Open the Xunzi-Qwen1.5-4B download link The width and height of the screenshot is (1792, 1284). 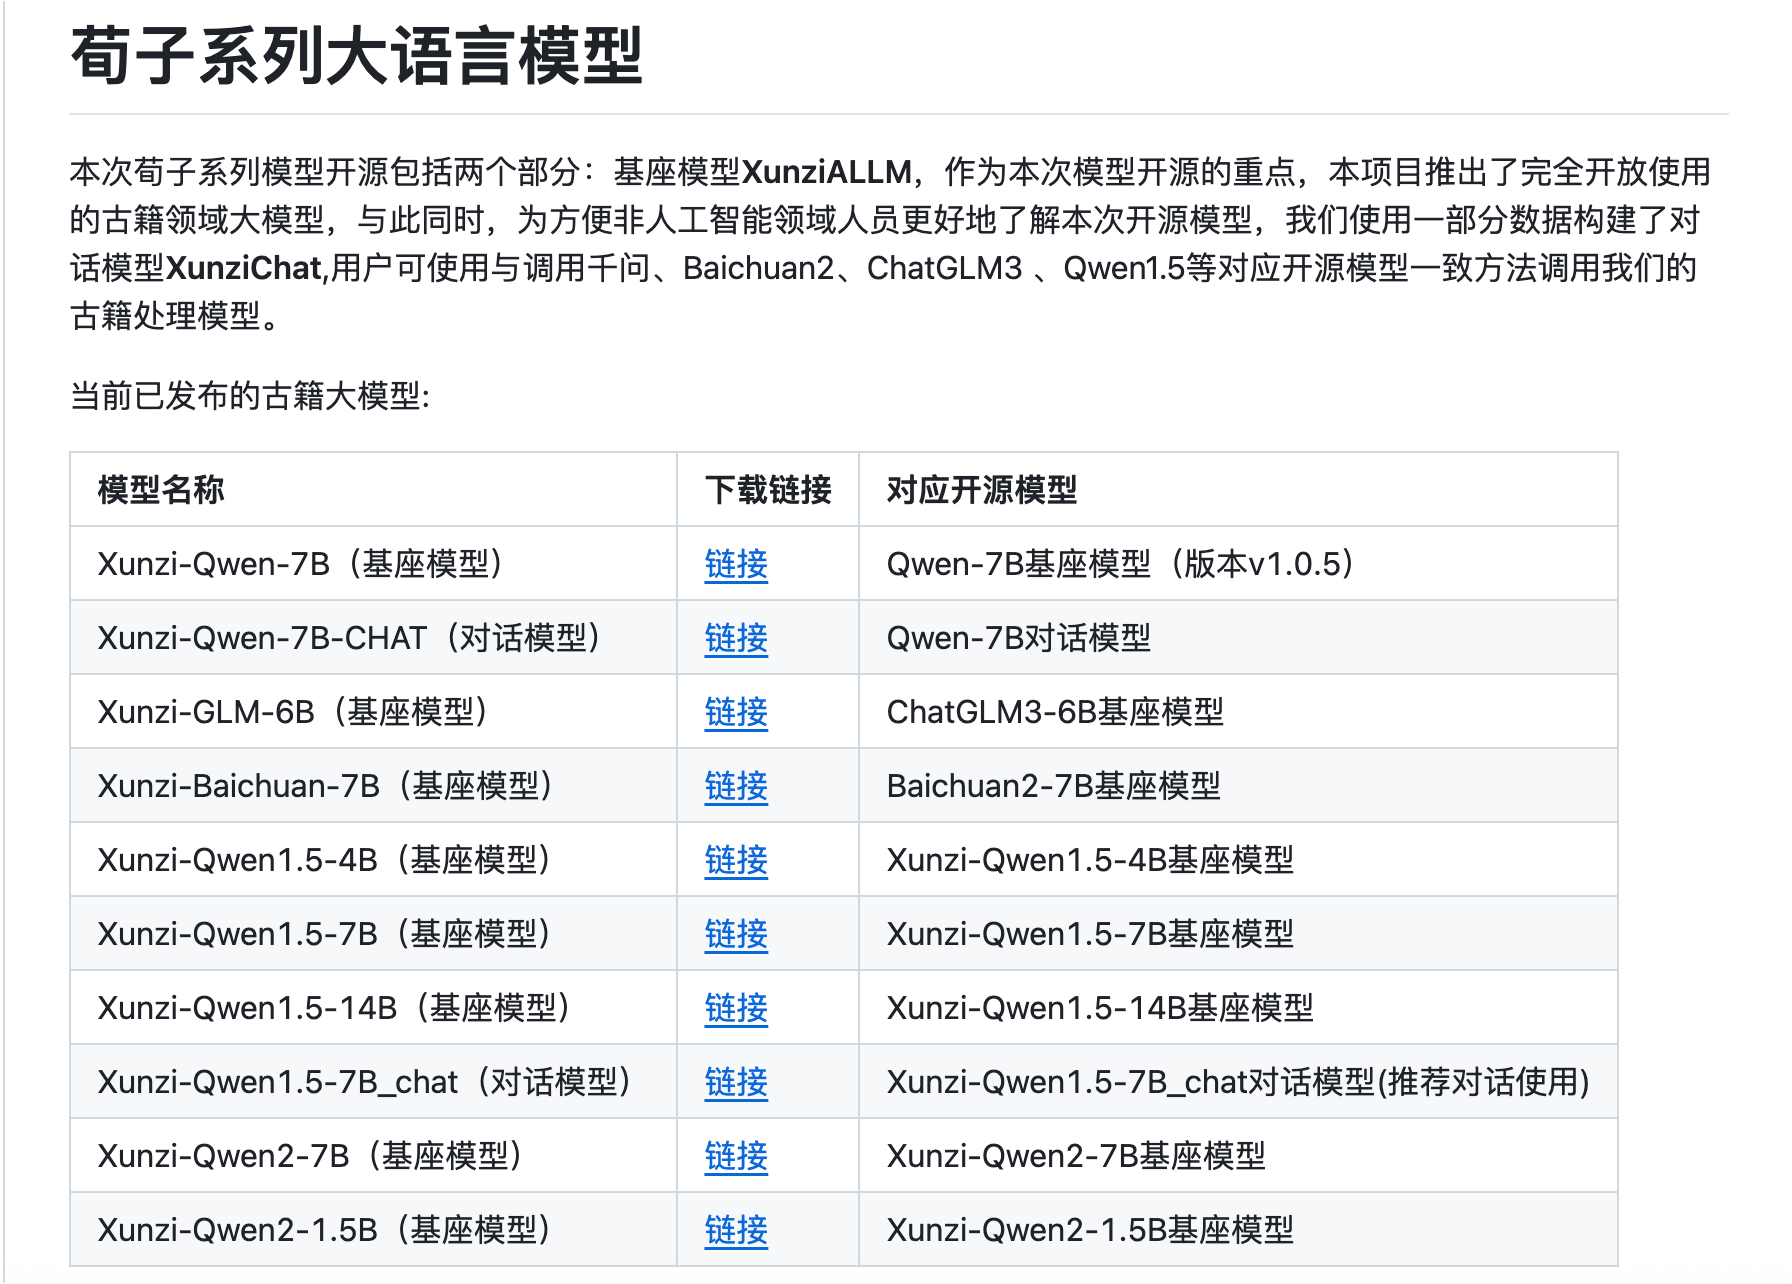tap(735, 860)
